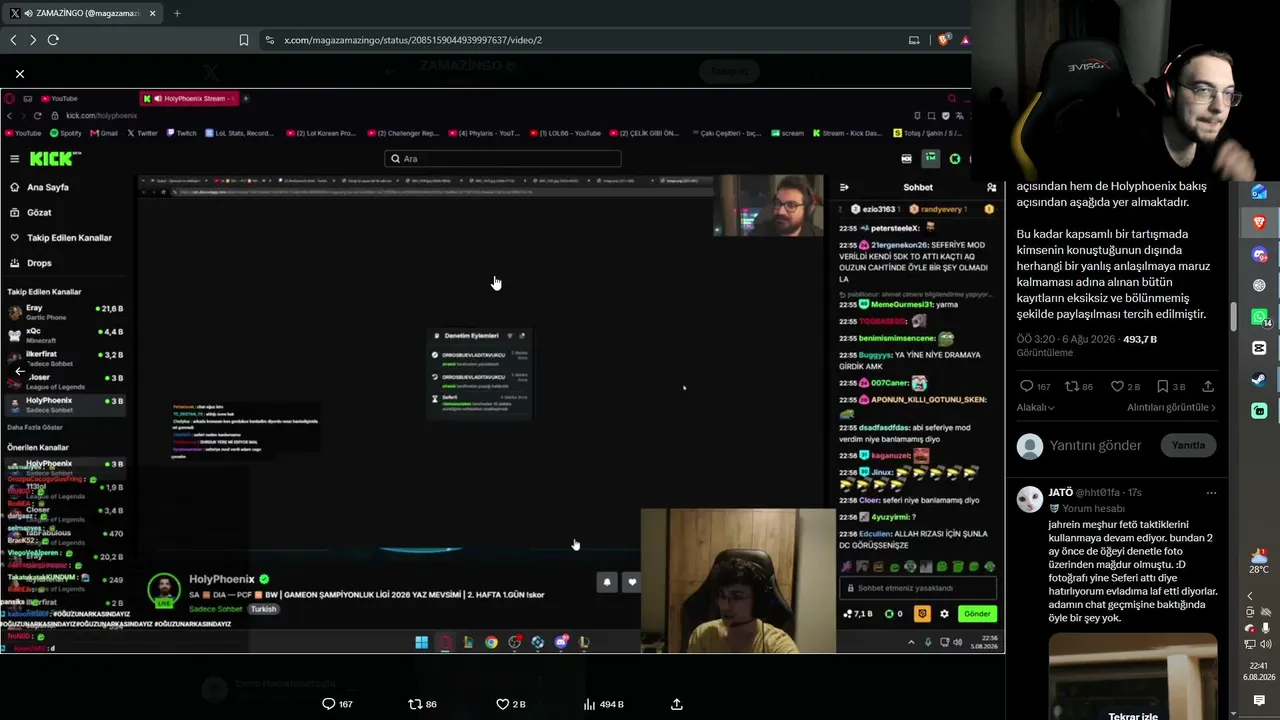Expand Daha Fazla Göster in Kick's sidebar
Screen dimensions: 1280x720
click(35, 427)
